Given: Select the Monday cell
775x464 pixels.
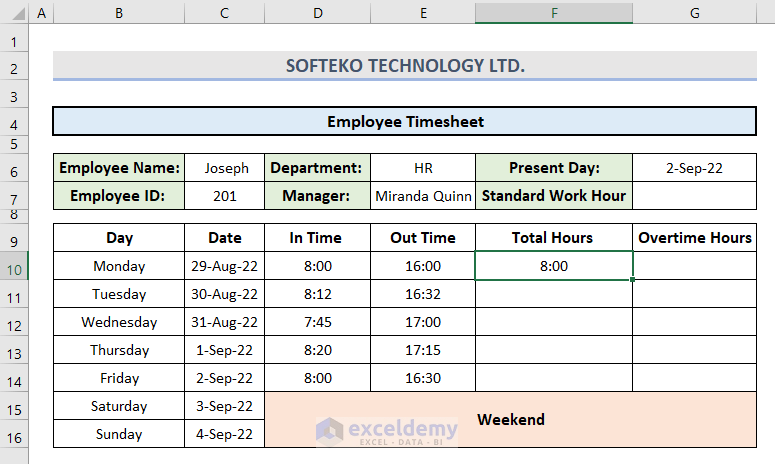Looking at the screenshot, I should click(x=119, y=266).
